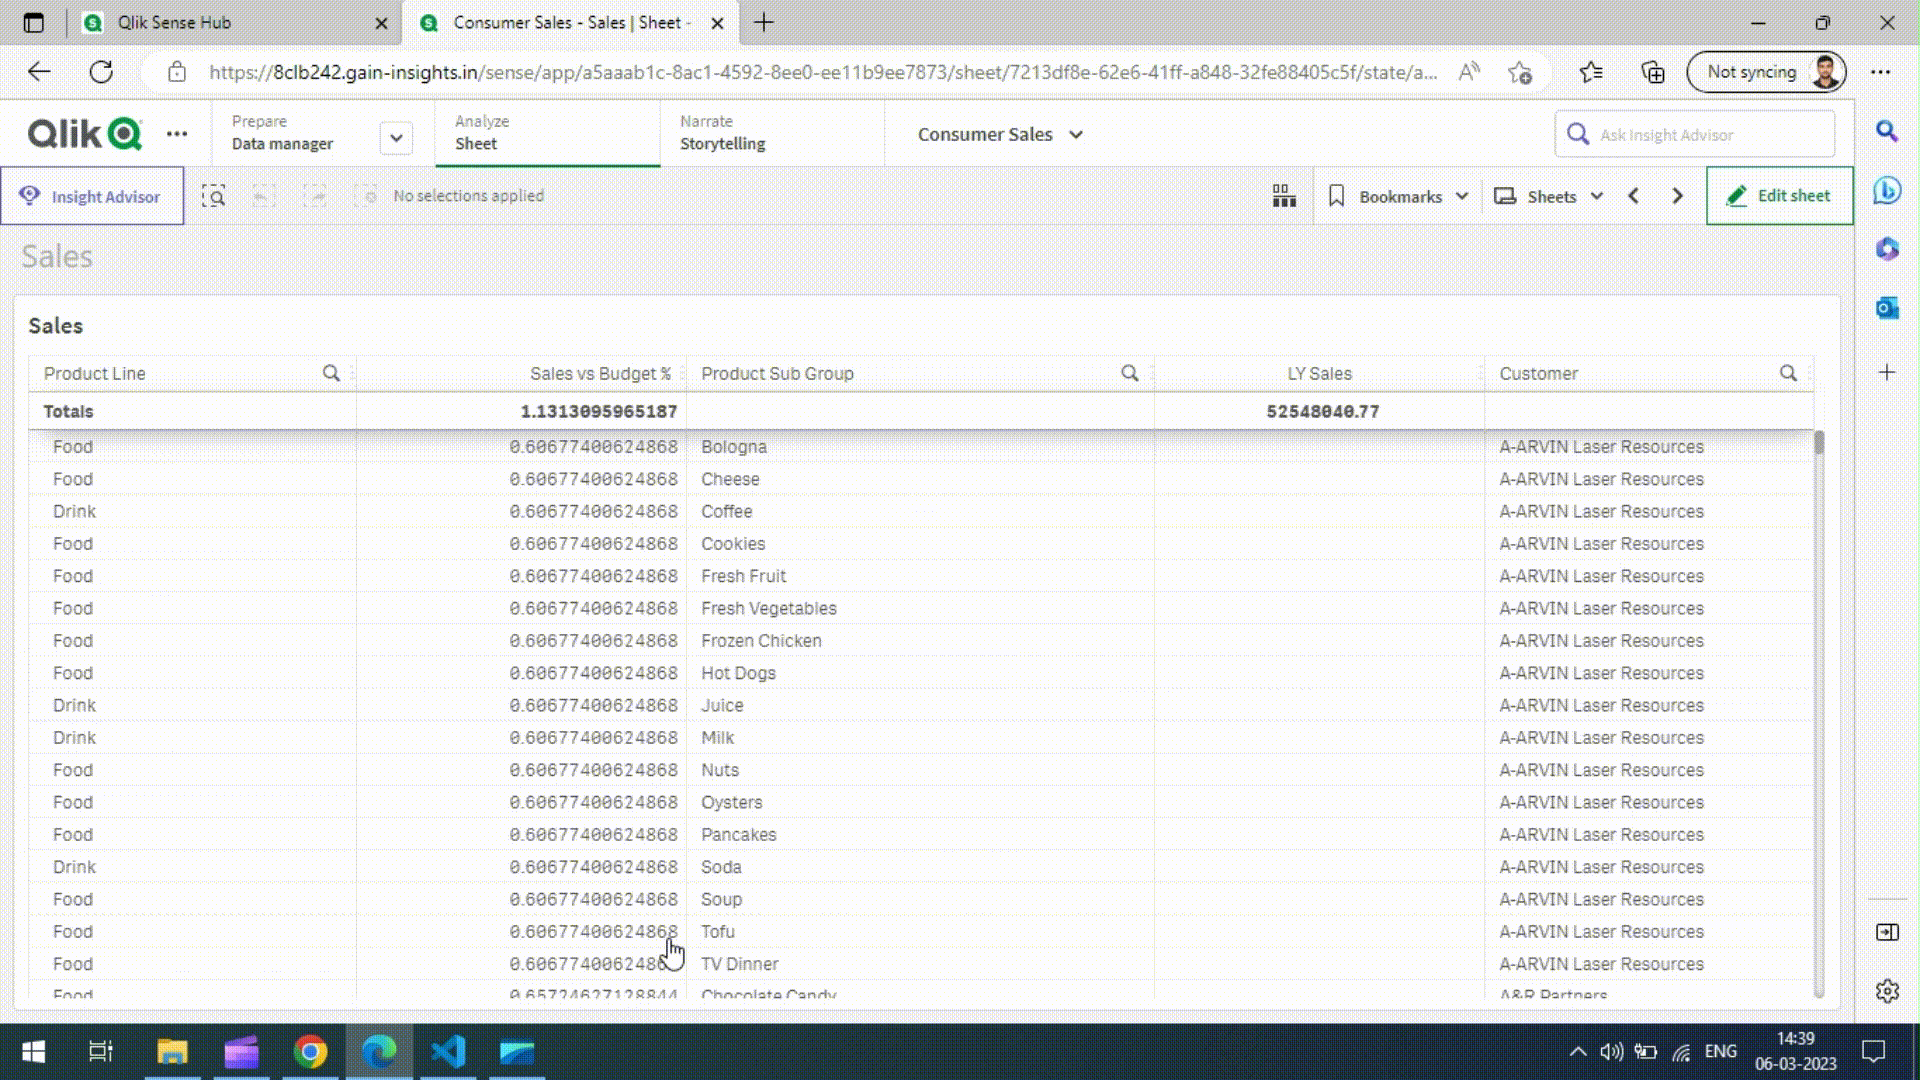Click the Edit sheet button

1779,196
